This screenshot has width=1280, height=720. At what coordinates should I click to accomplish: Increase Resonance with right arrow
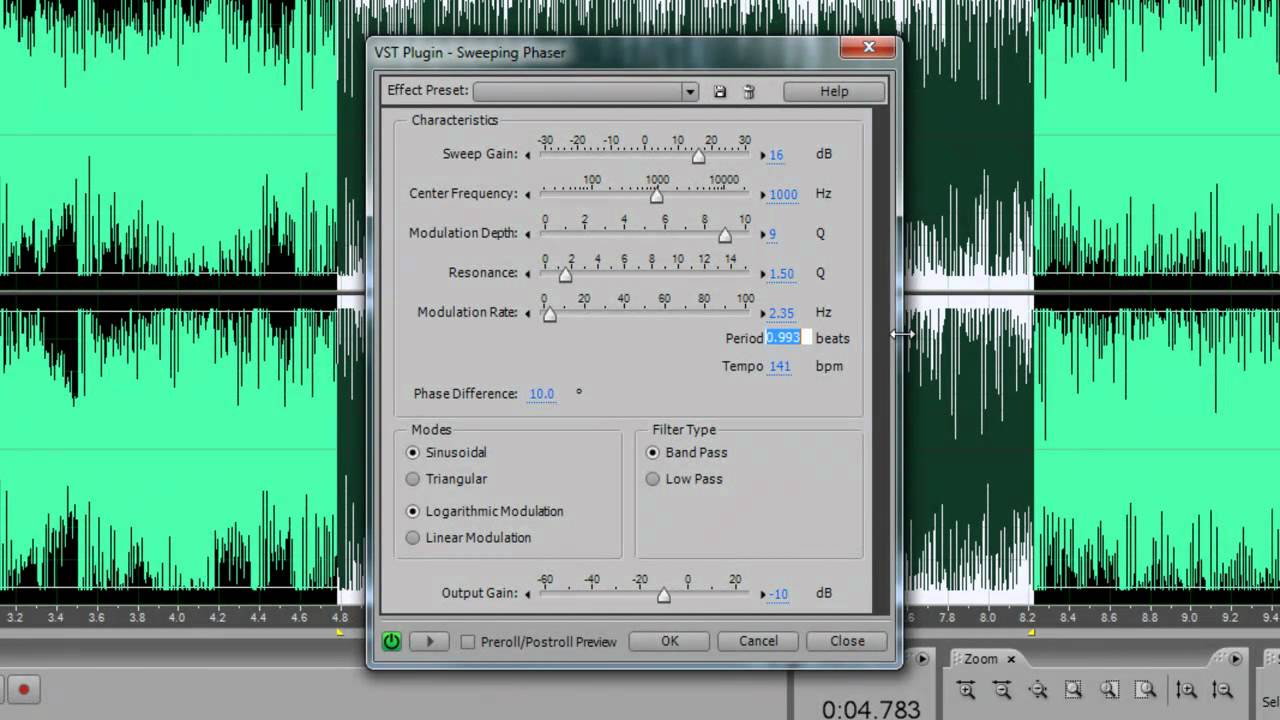763,273
